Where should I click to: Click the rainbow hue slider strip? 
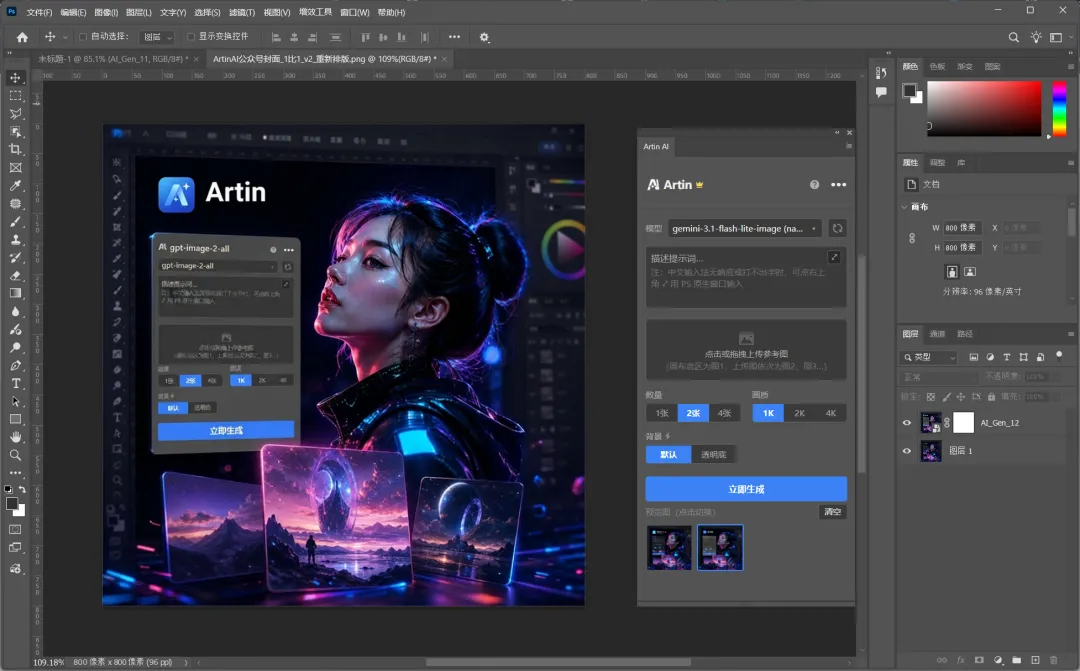pyautogui.click(x=1059, y=110)
